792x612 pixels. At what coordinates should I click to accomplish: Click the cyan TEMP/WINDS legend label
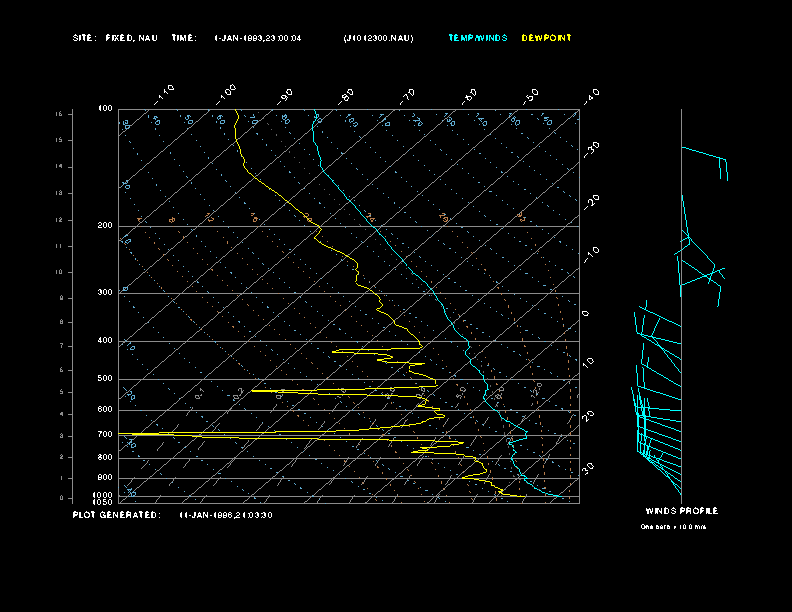(x=478, y=38)
